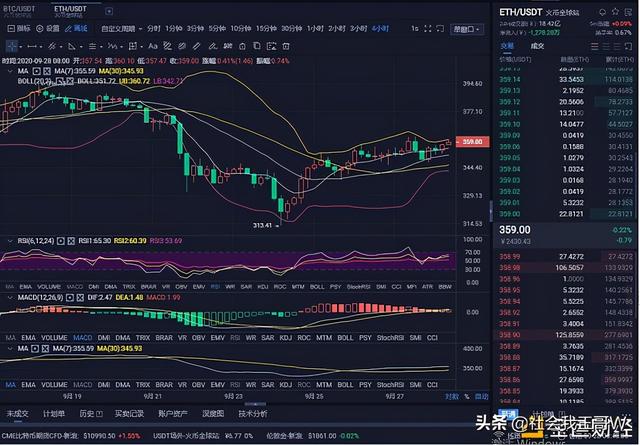The height and width of the screenshot is (445, 640).
Task: Open the 未成交 open orders tab
Action: [x=18, y=414]
